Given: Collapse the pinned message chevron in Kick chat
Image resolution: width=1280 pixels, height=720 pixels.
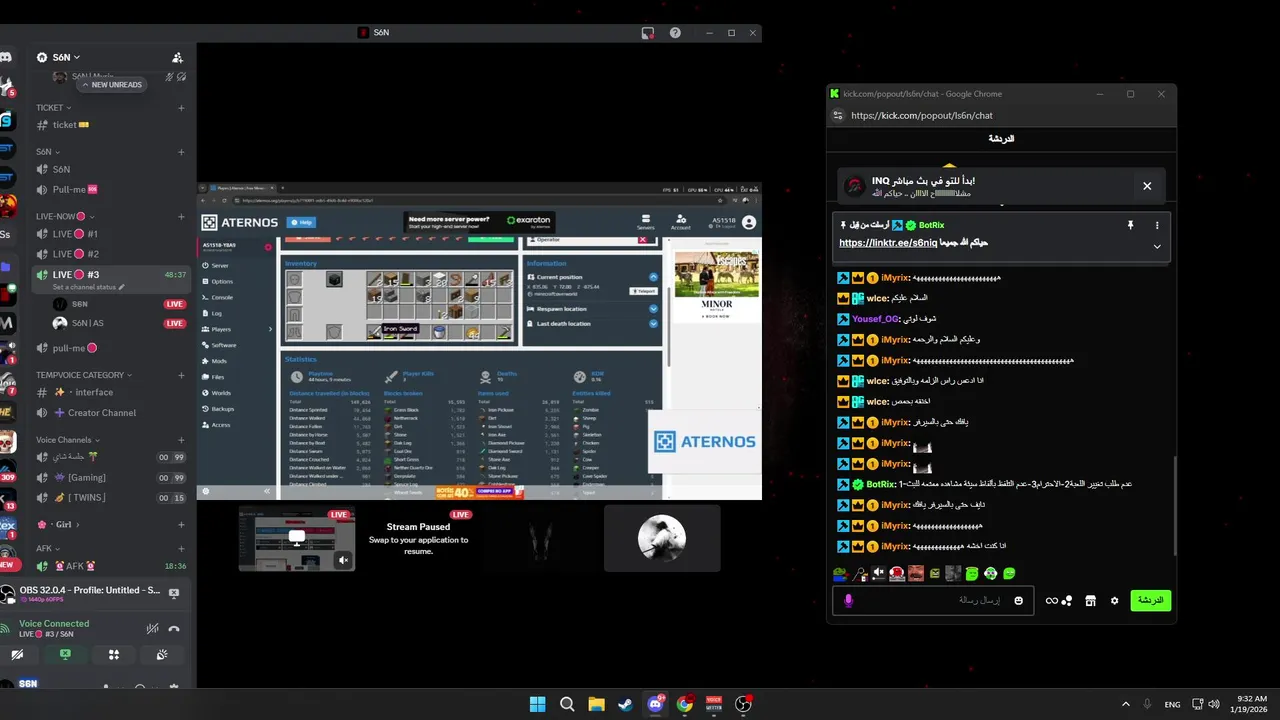Looking at the screenshot, I should [1157, 246].
